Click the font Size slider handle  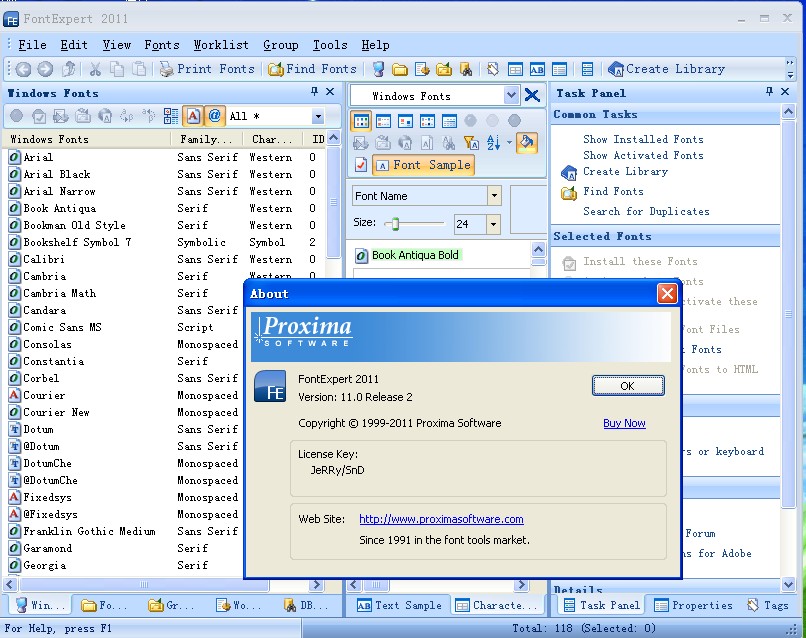[x=395, y=224]
